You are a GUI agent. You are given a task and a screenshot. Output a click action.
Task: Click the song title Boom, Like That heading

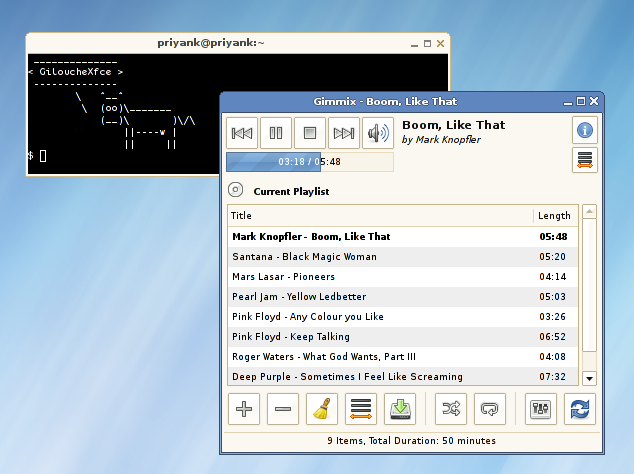(x=454, y=125)
